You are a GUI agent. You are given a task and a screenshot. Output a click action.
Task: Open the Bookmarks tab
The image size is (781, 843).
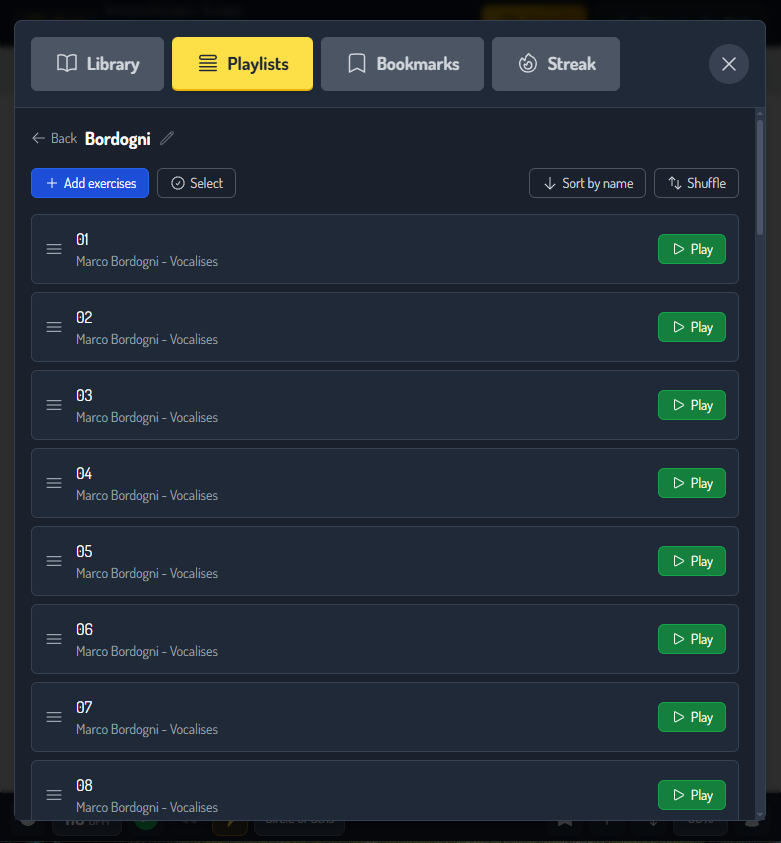[402, 64]
